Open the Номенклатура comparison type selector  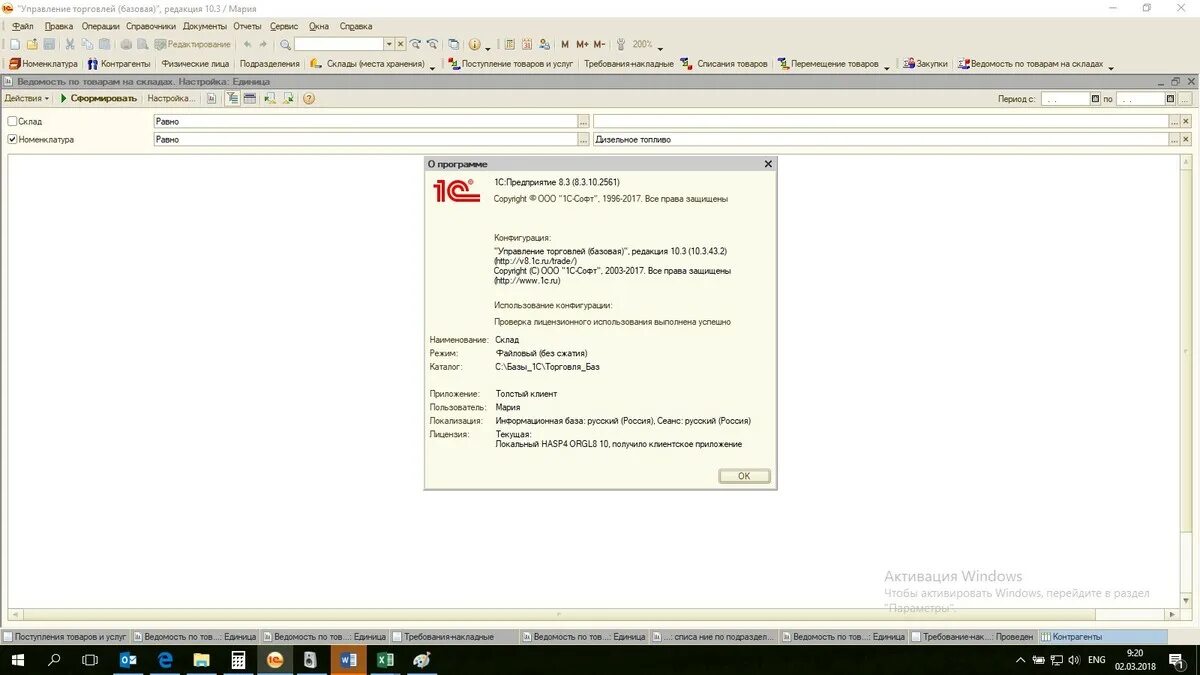tap(583, 139)
